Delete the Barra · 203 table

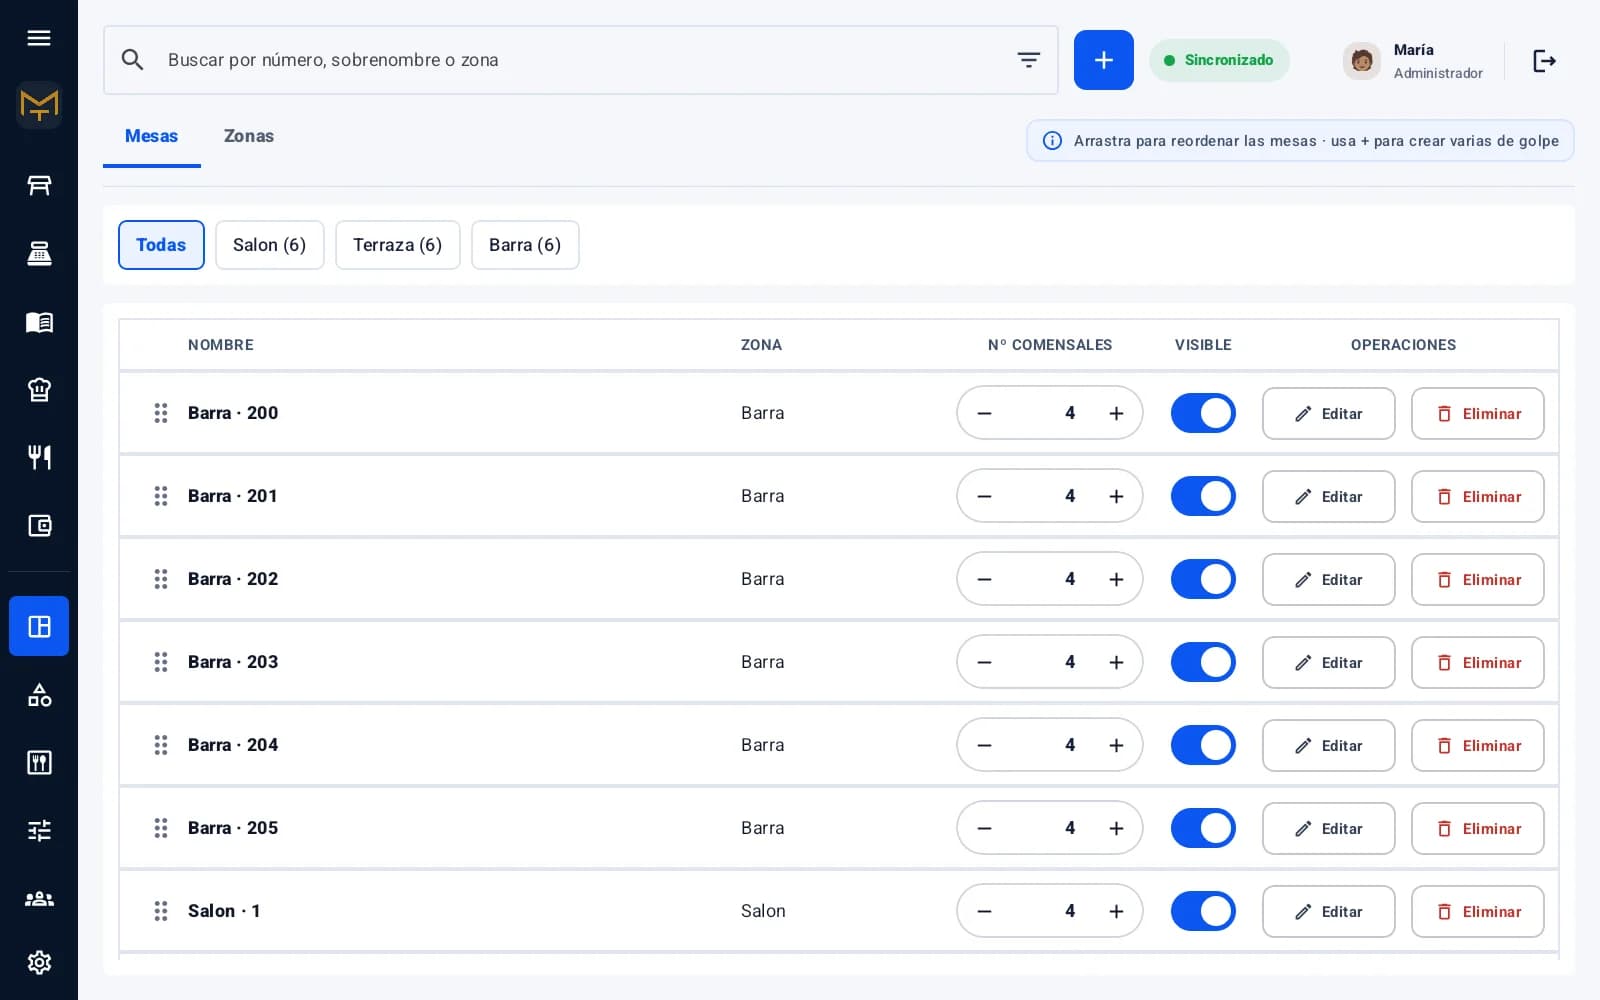click(x=1477, y=663)
